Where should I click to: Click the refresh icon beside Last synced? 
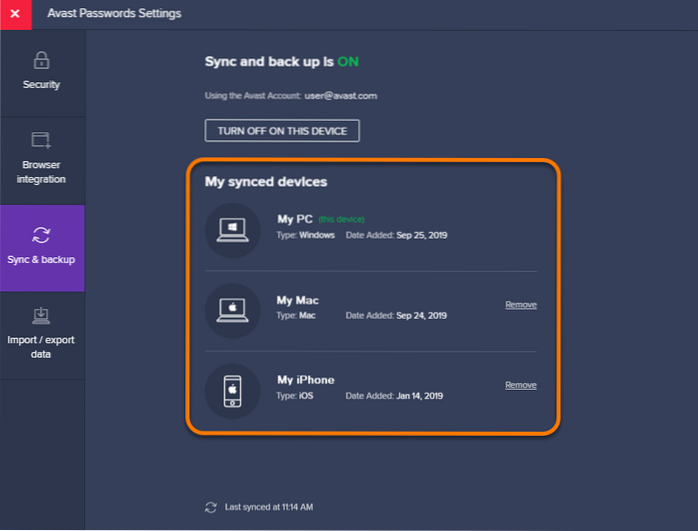(210, 508)
